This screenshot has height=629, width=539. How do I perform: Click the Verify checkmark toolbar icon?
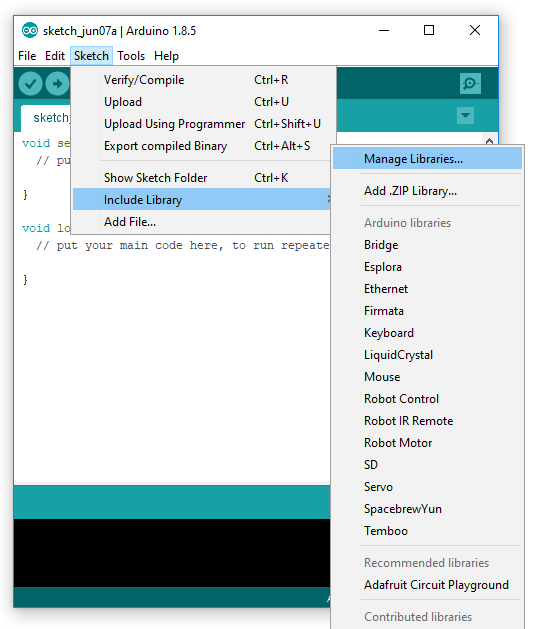click(30, 84)
